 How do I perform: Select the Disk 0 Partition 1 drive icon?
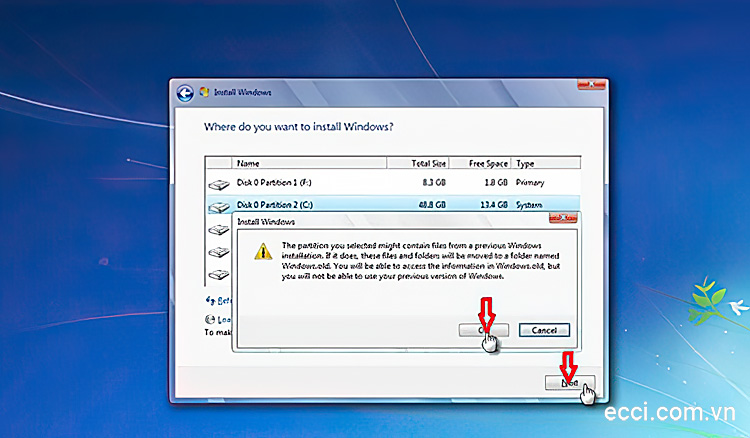[x=219, y=184]
